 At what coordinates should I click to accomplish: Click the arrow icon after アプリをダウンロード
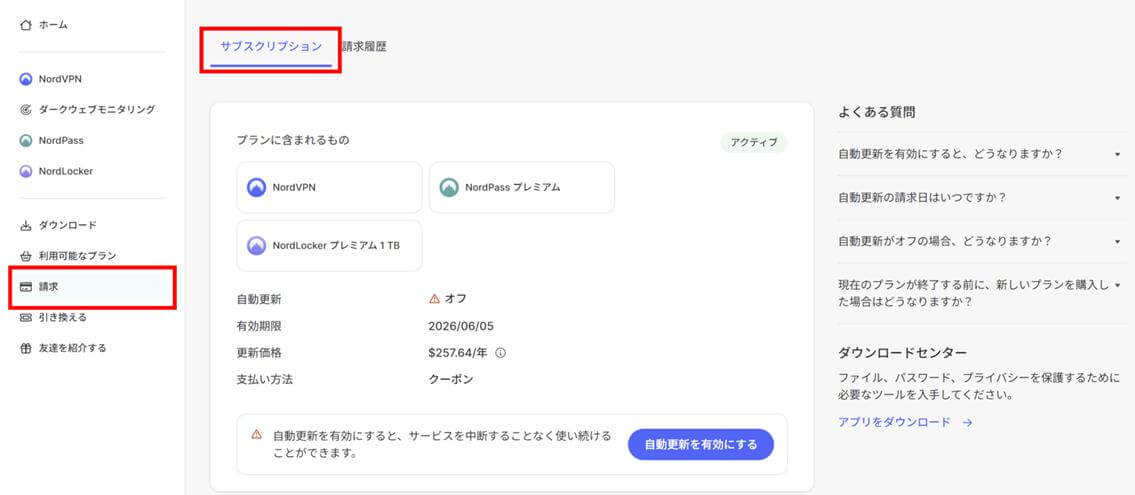[x=967, y=423]
